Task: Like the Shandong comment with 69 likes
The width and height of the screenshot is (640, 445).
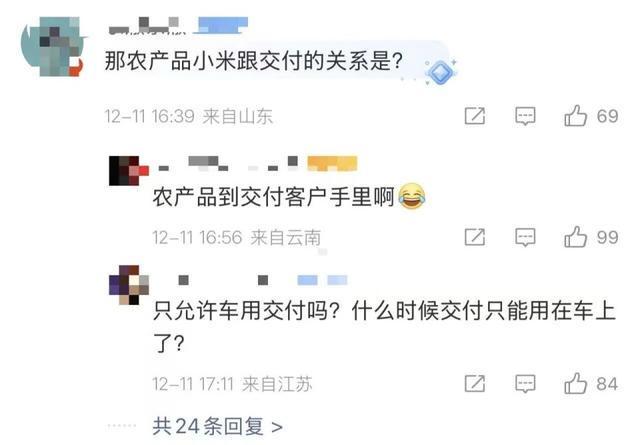Action: click(x=576, y=116)
